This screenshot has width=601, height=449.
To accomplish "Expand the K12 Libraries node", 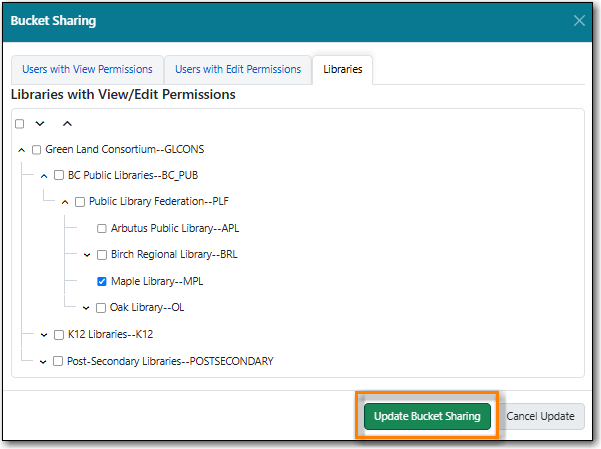I will (x=43, y=335).
